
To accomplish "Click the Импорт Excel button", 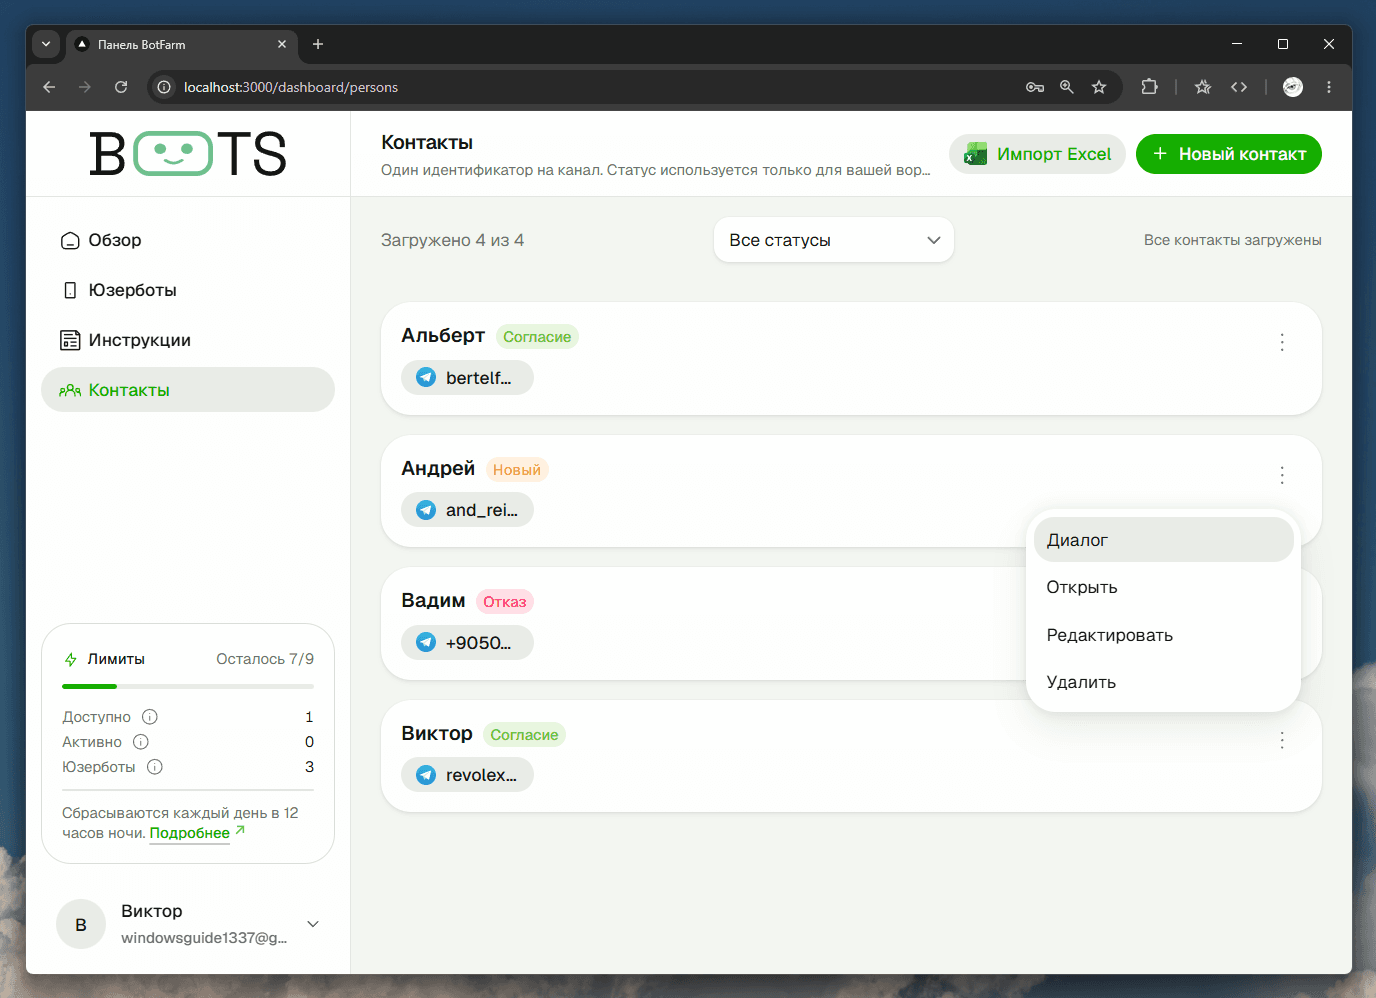I will click(1037, 154).
